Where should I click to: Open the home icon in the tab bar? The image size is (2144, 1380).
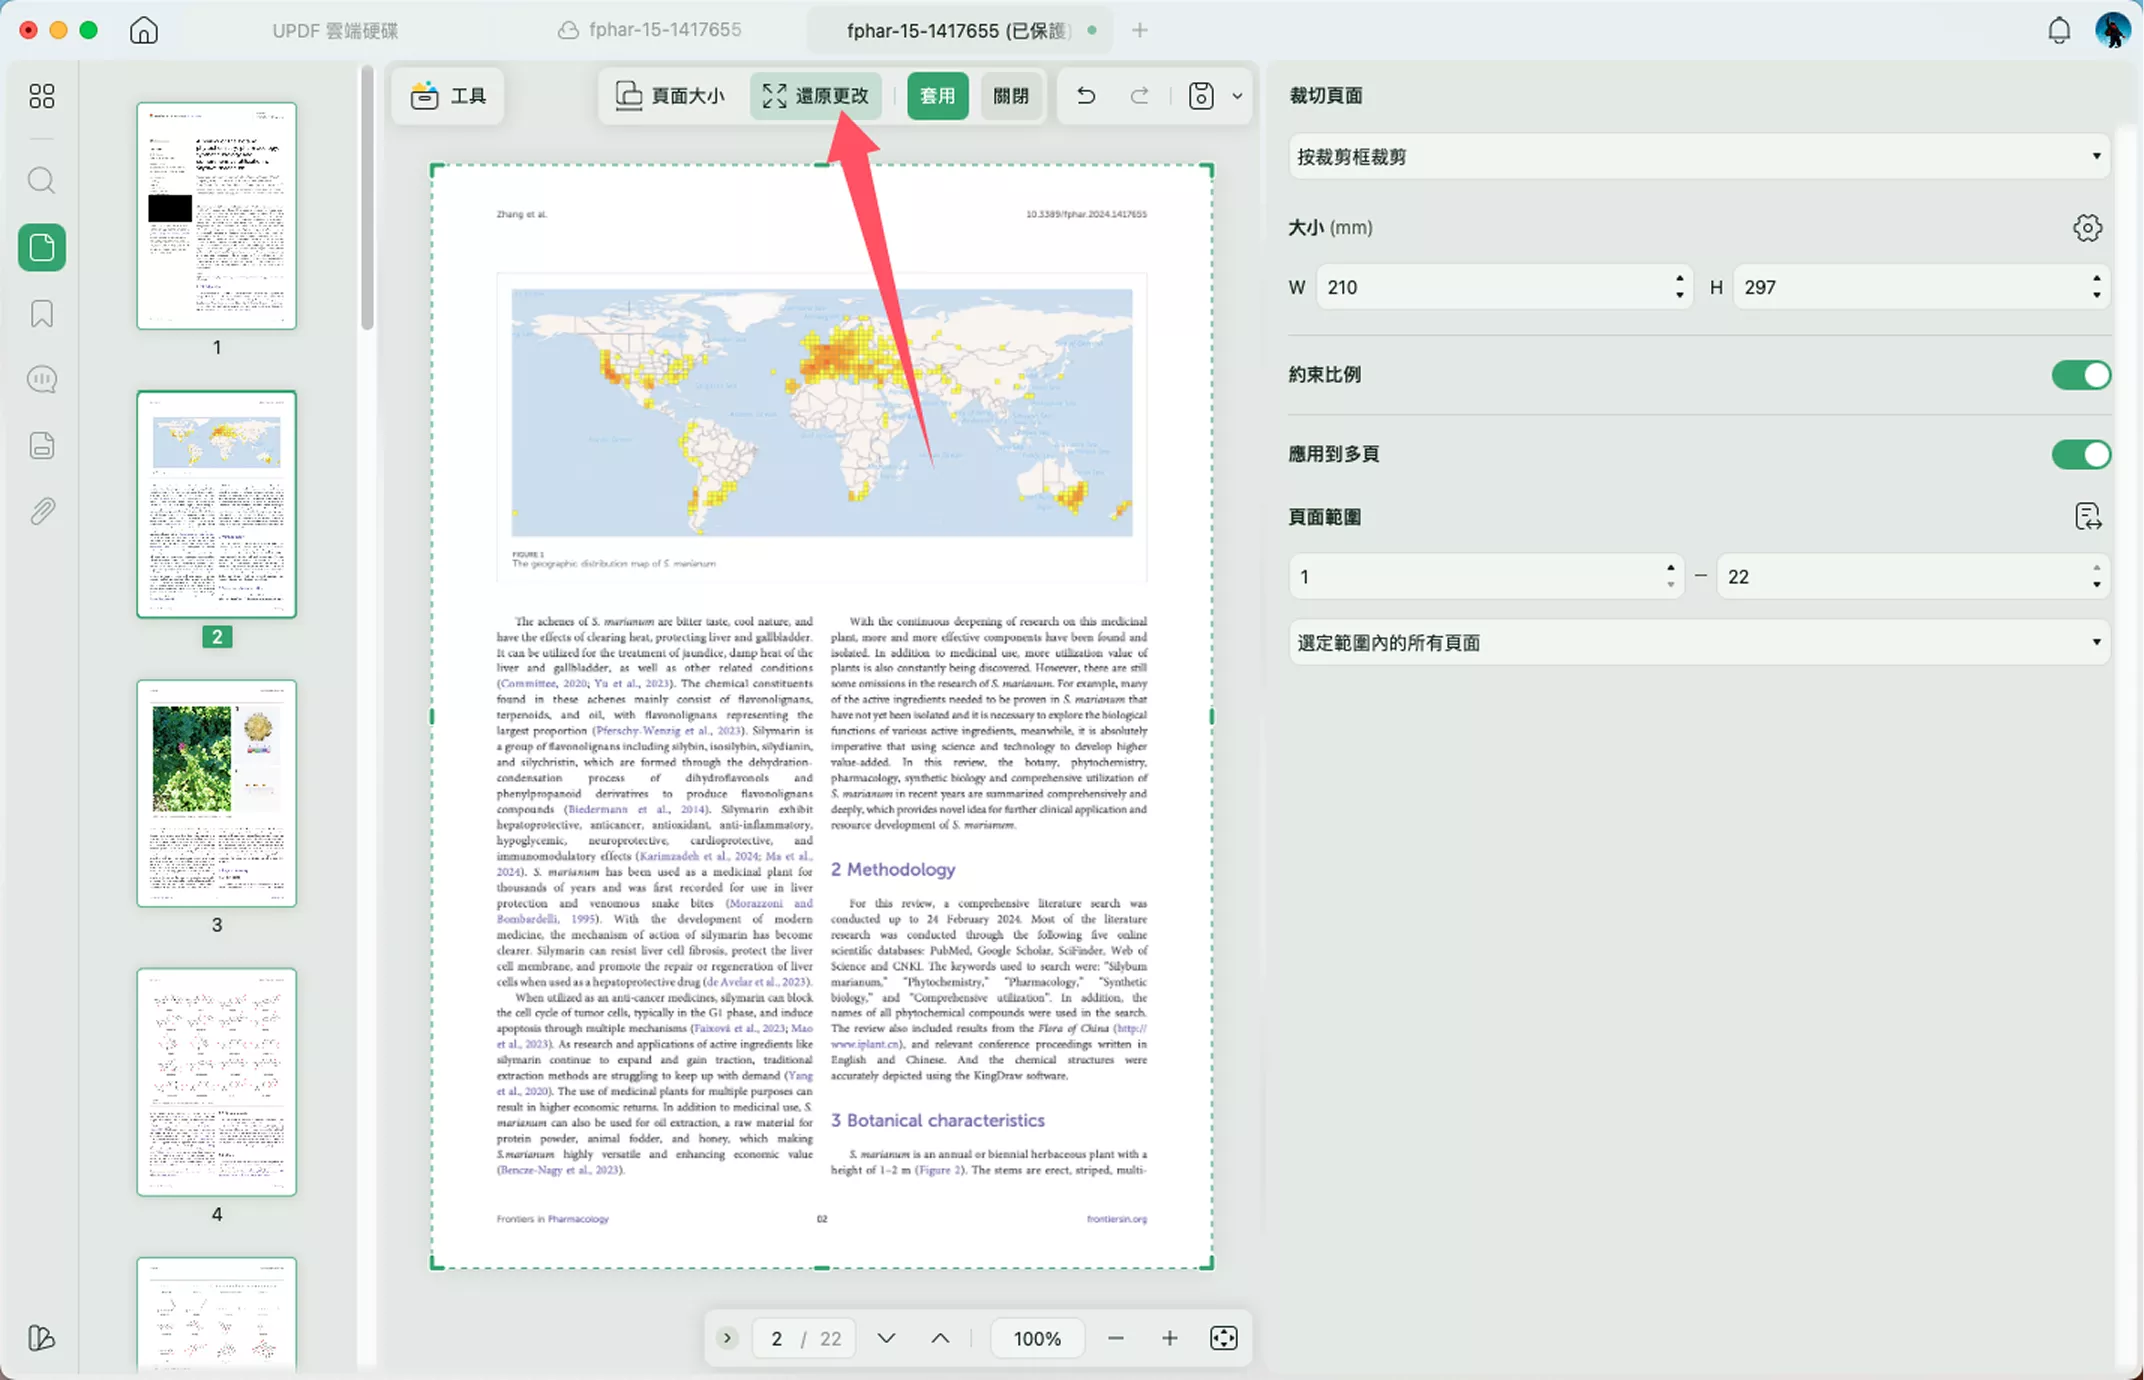(x=144, y=30)
